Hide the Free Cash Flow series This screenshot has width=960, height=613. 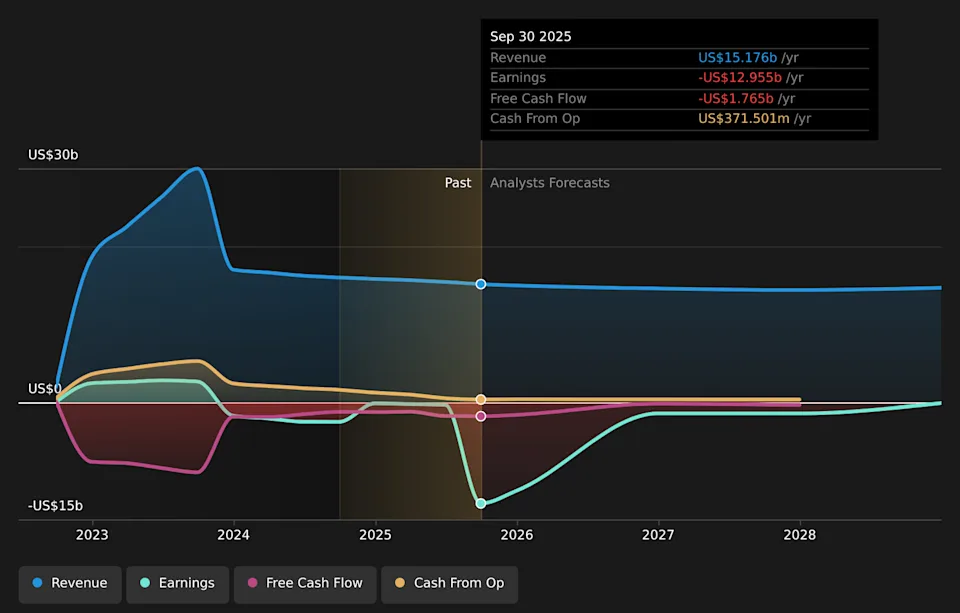305,584
